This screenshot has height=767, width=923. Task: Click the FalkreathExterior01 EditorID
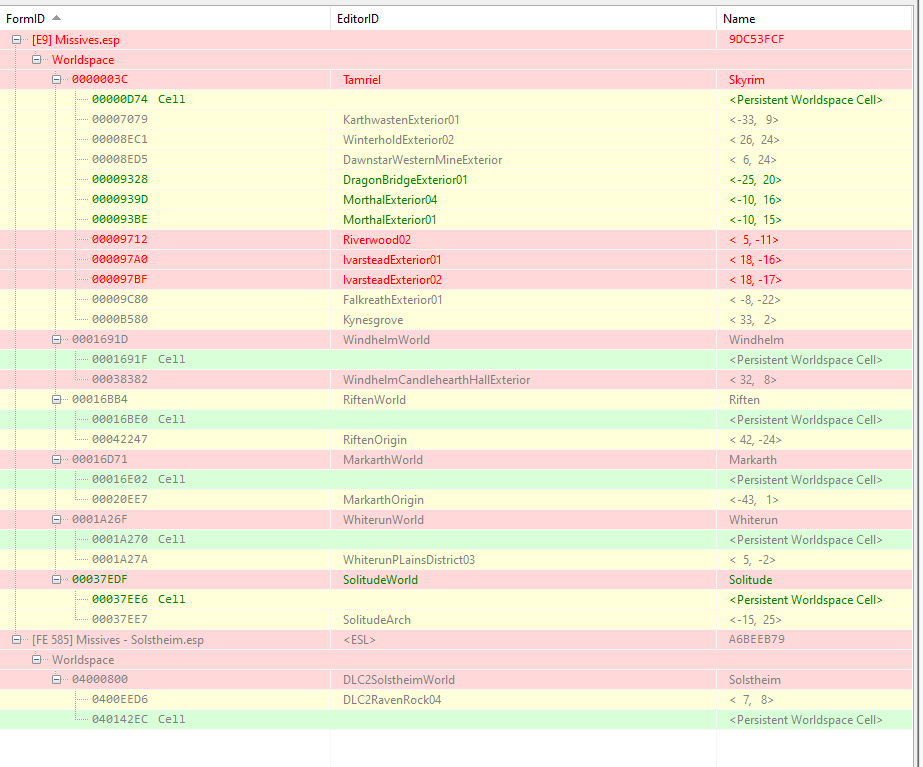(393, 300)
